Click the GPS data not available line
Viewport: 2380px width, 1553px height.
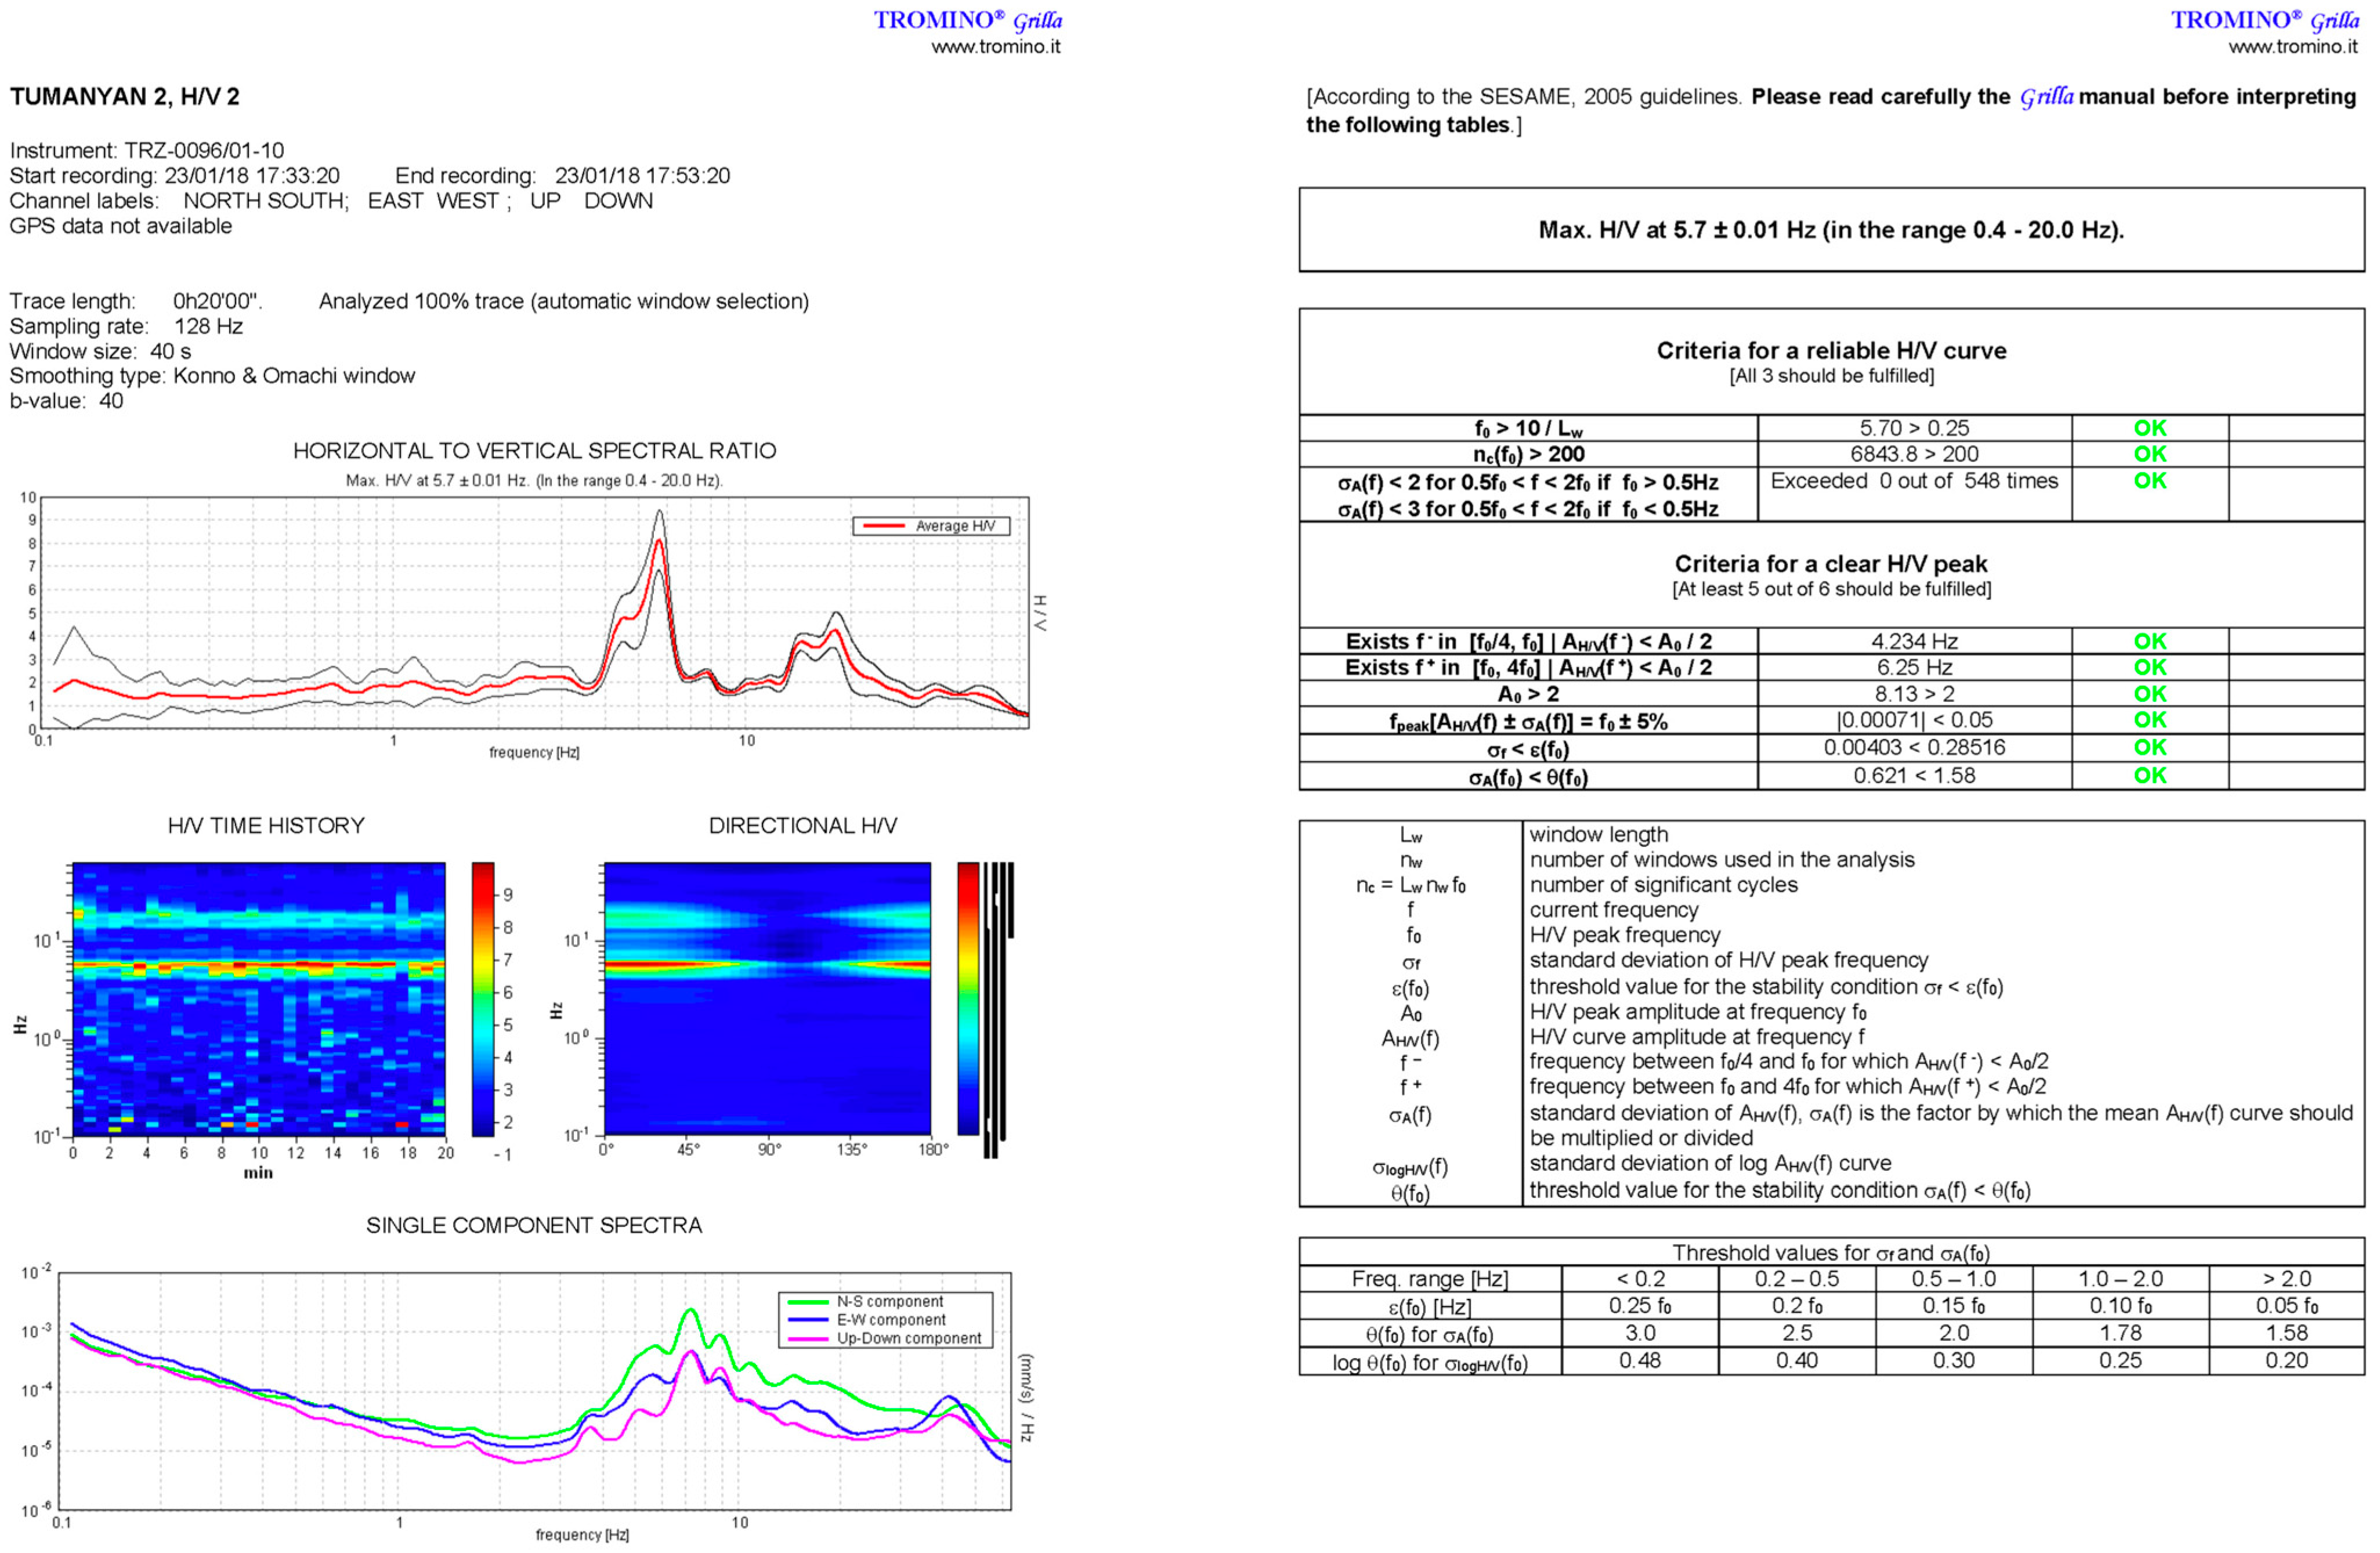[120, 226]
